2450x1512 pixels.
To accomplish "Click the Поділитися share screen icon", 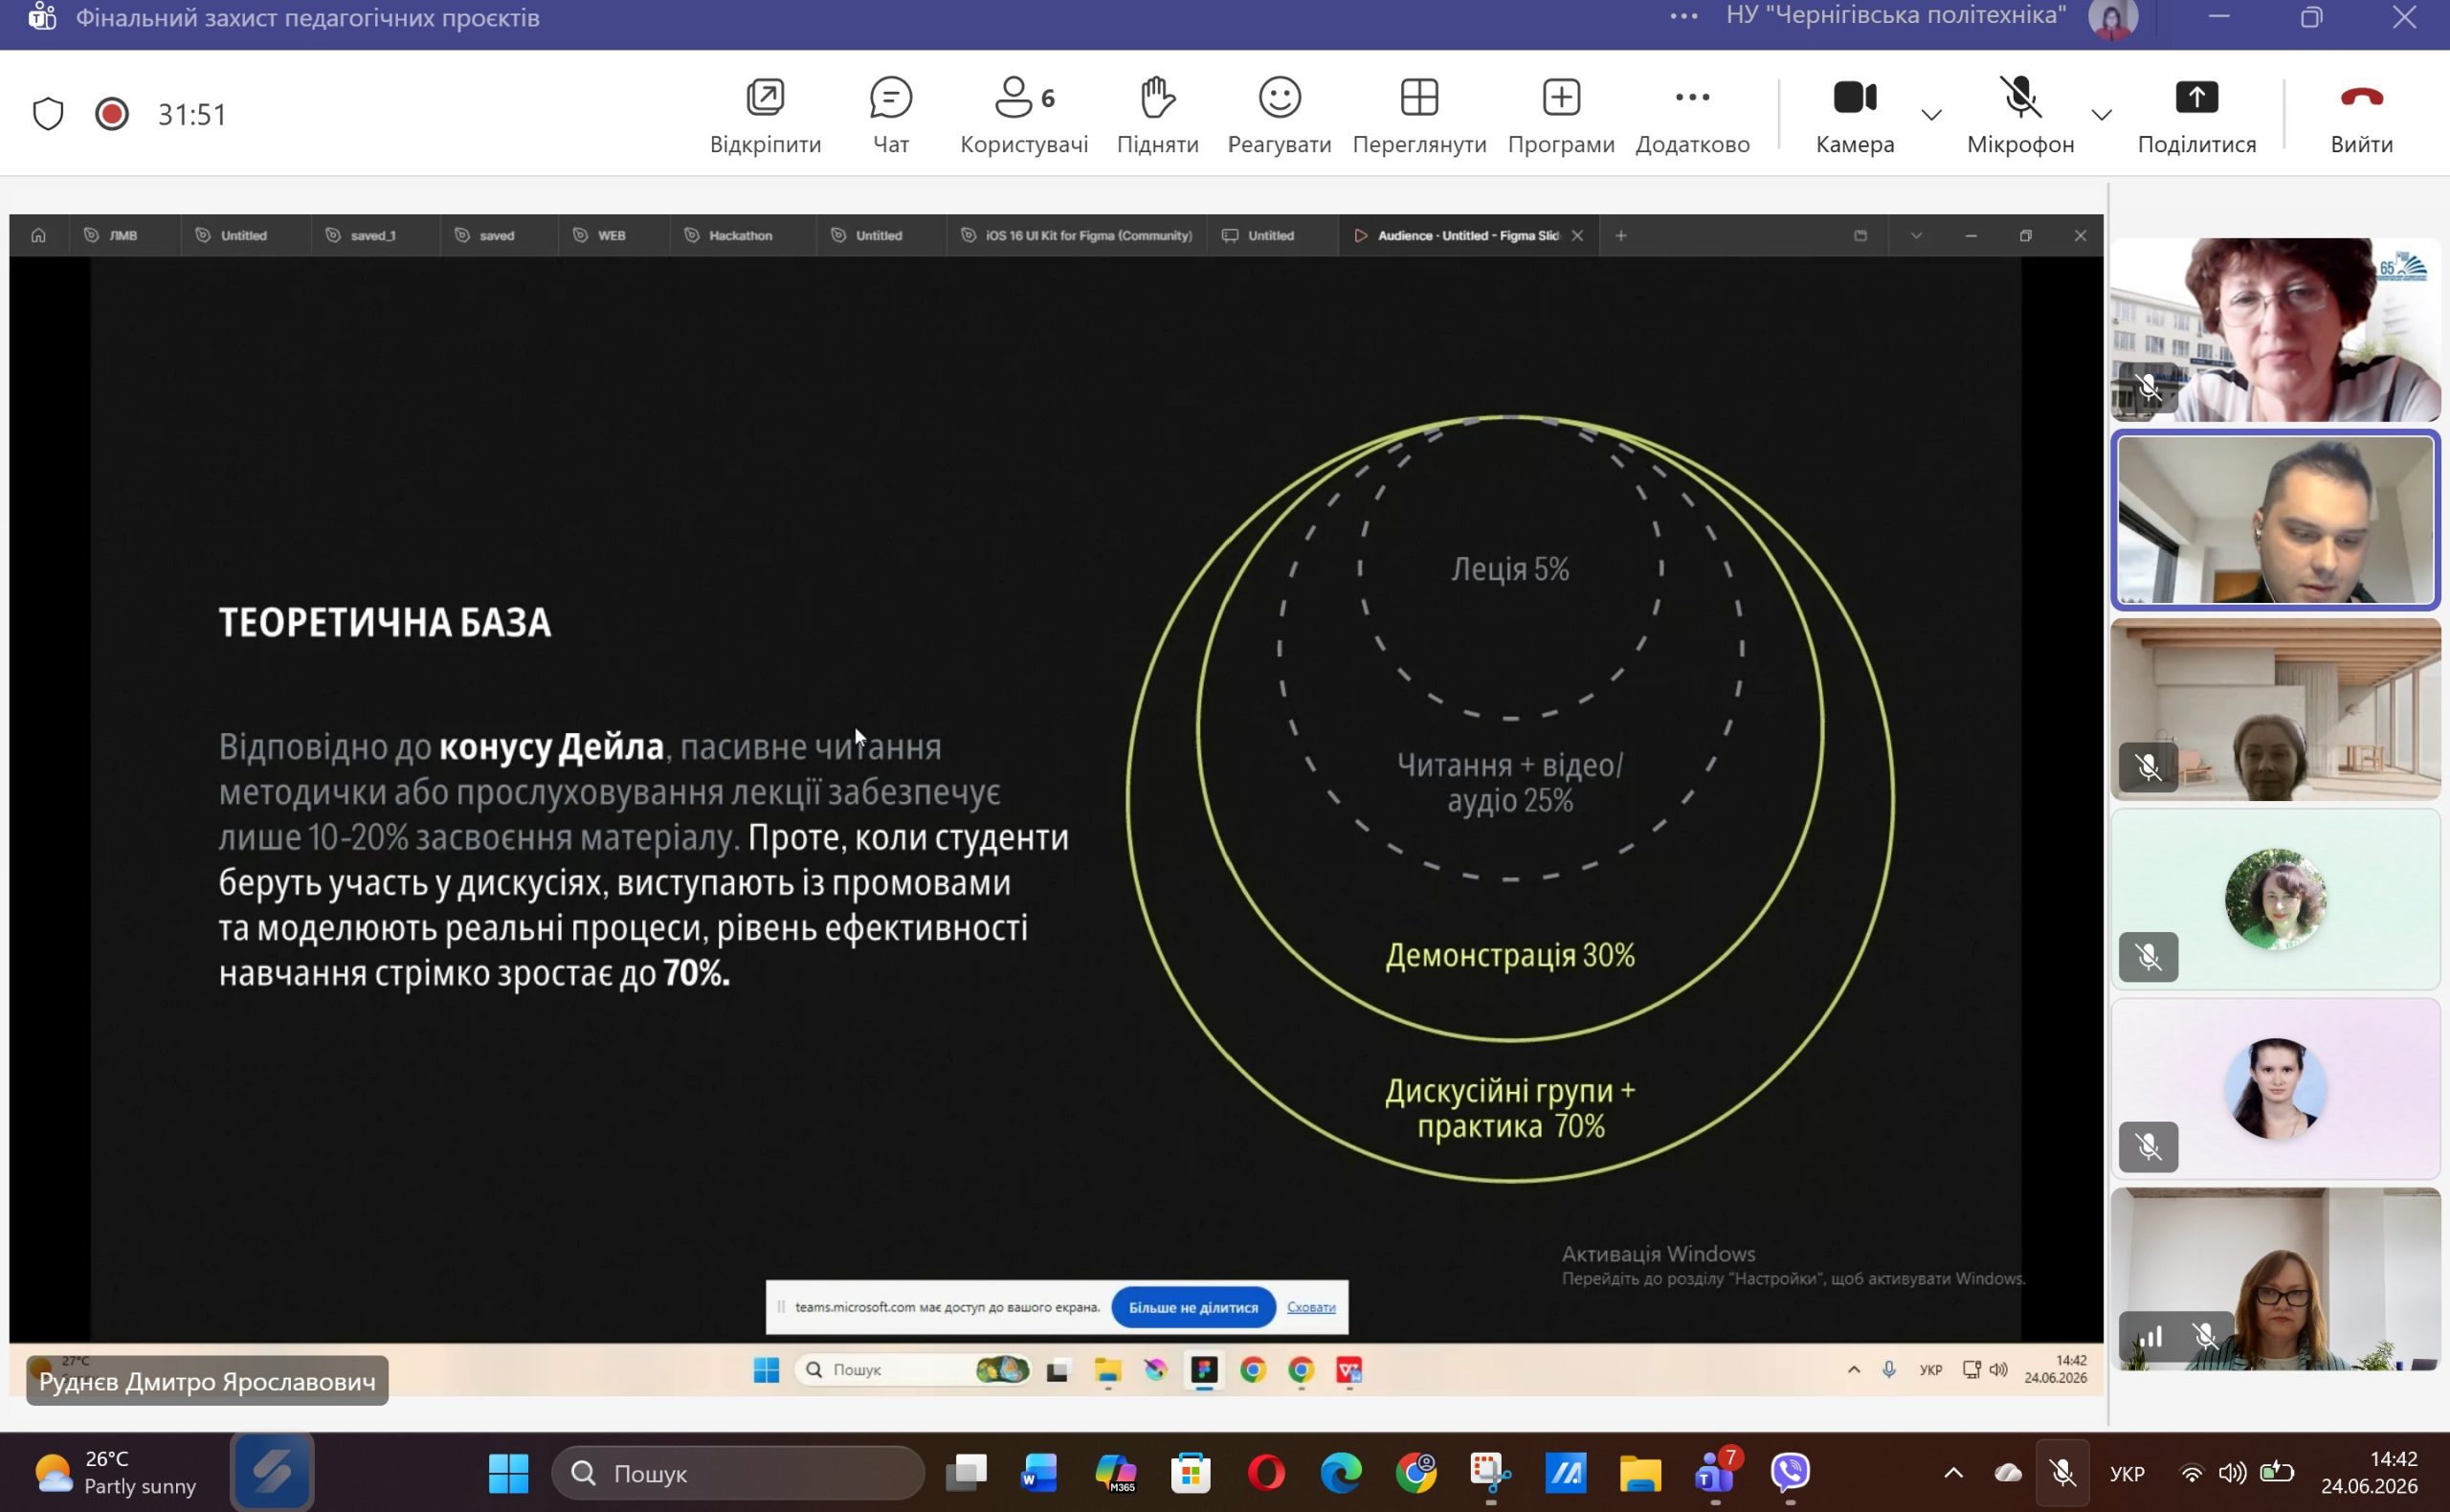I will pyautogui.click(x=2196, y=97).
